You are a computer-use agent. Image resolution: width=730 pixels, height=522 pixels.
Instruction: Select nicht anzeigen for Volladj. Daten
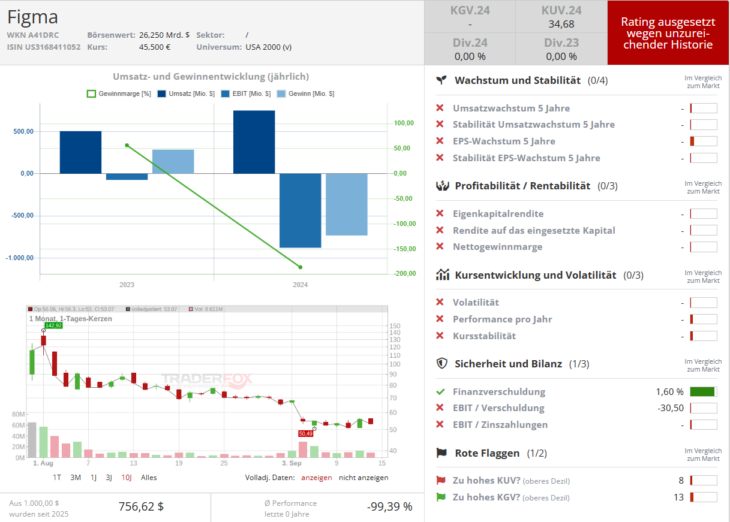[x=364, y=478]
